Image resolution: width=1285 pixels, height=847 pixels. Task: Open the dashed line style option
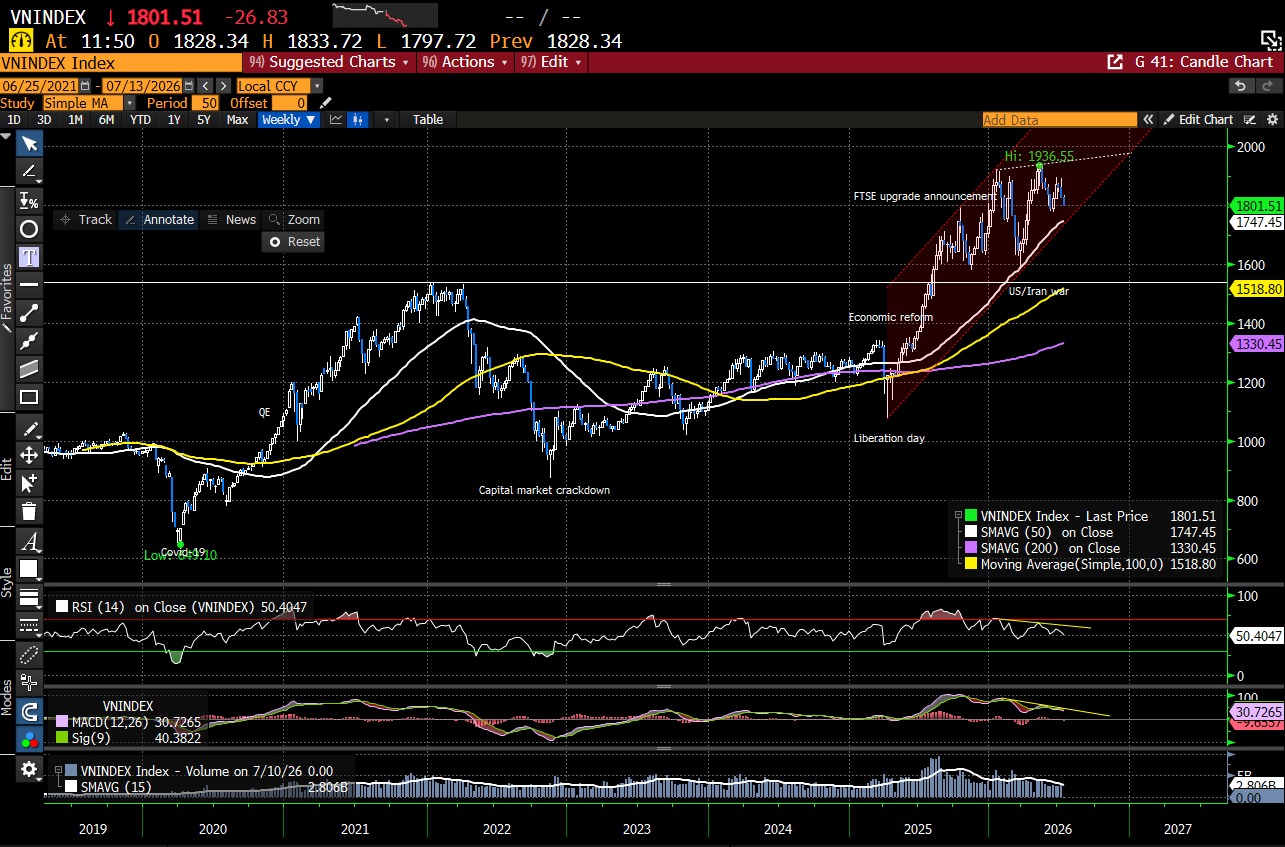click(29, 627)
